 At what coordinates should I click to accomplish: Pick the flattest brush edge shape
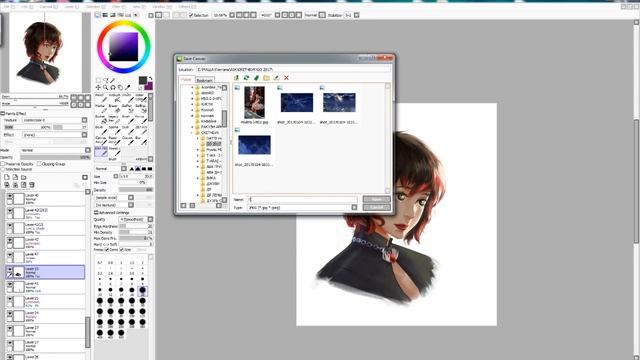coord(150,169)
